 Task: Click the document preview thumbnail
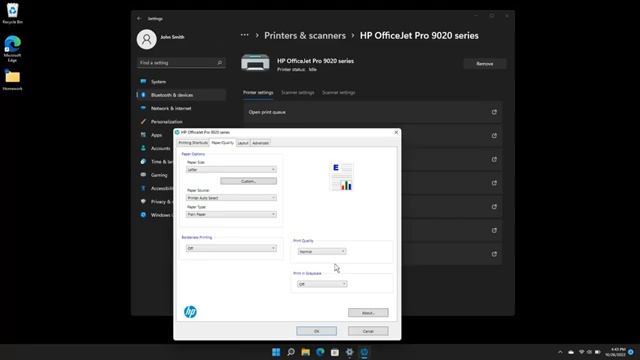[341, 177]
